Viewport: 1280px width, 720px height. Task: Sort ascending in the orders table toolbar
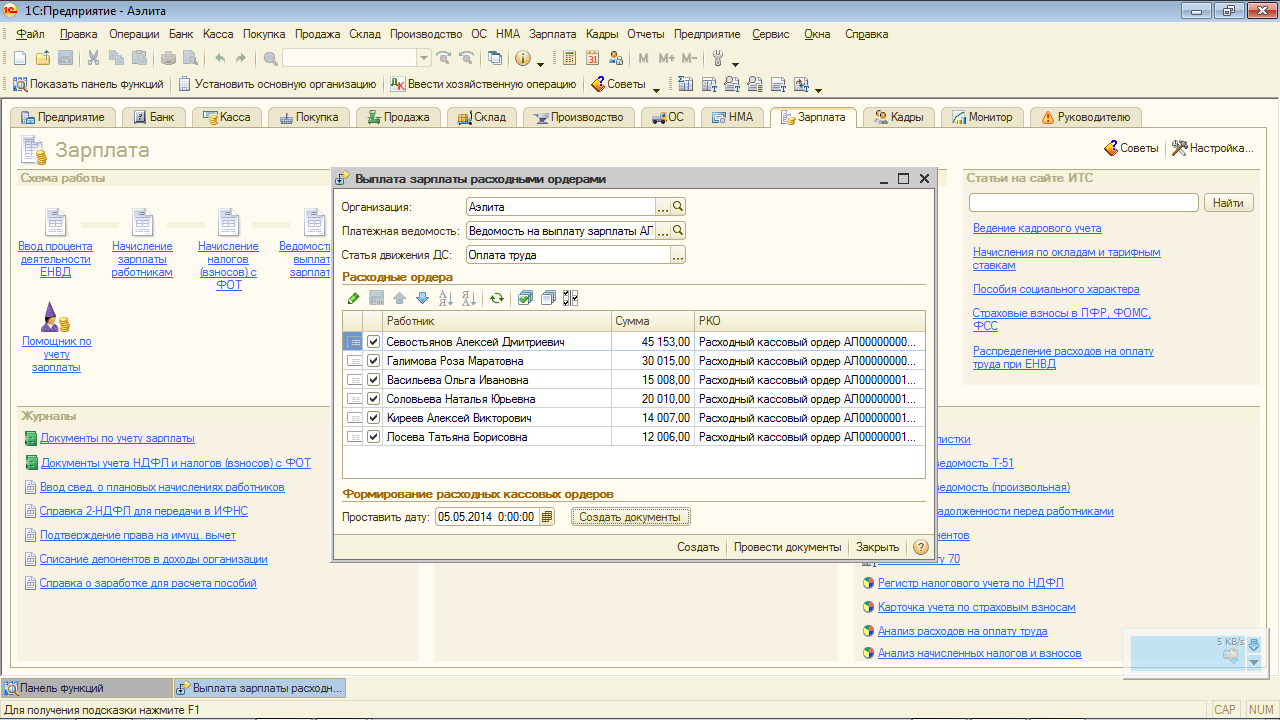coord(446,298)
